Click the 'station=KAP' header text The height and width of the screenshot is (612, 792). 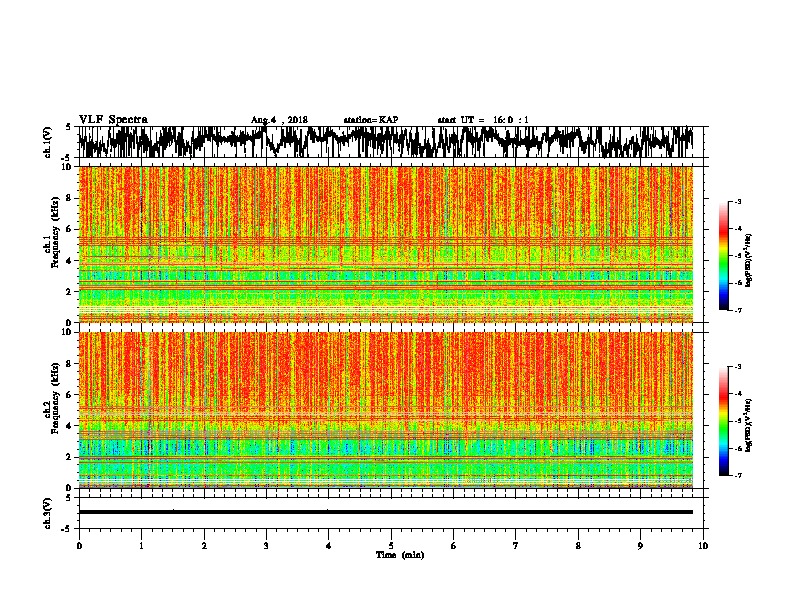pos(371,120)
